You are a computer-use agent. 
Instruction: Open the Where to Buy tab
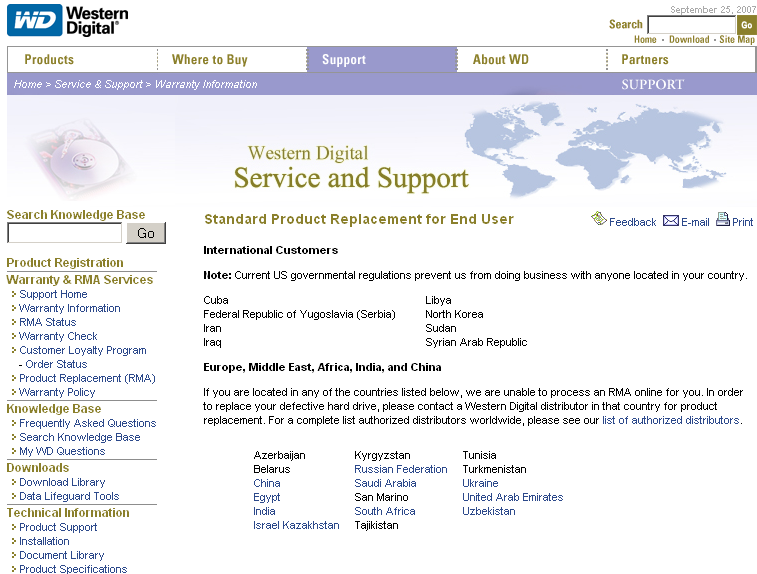[210, 59]
